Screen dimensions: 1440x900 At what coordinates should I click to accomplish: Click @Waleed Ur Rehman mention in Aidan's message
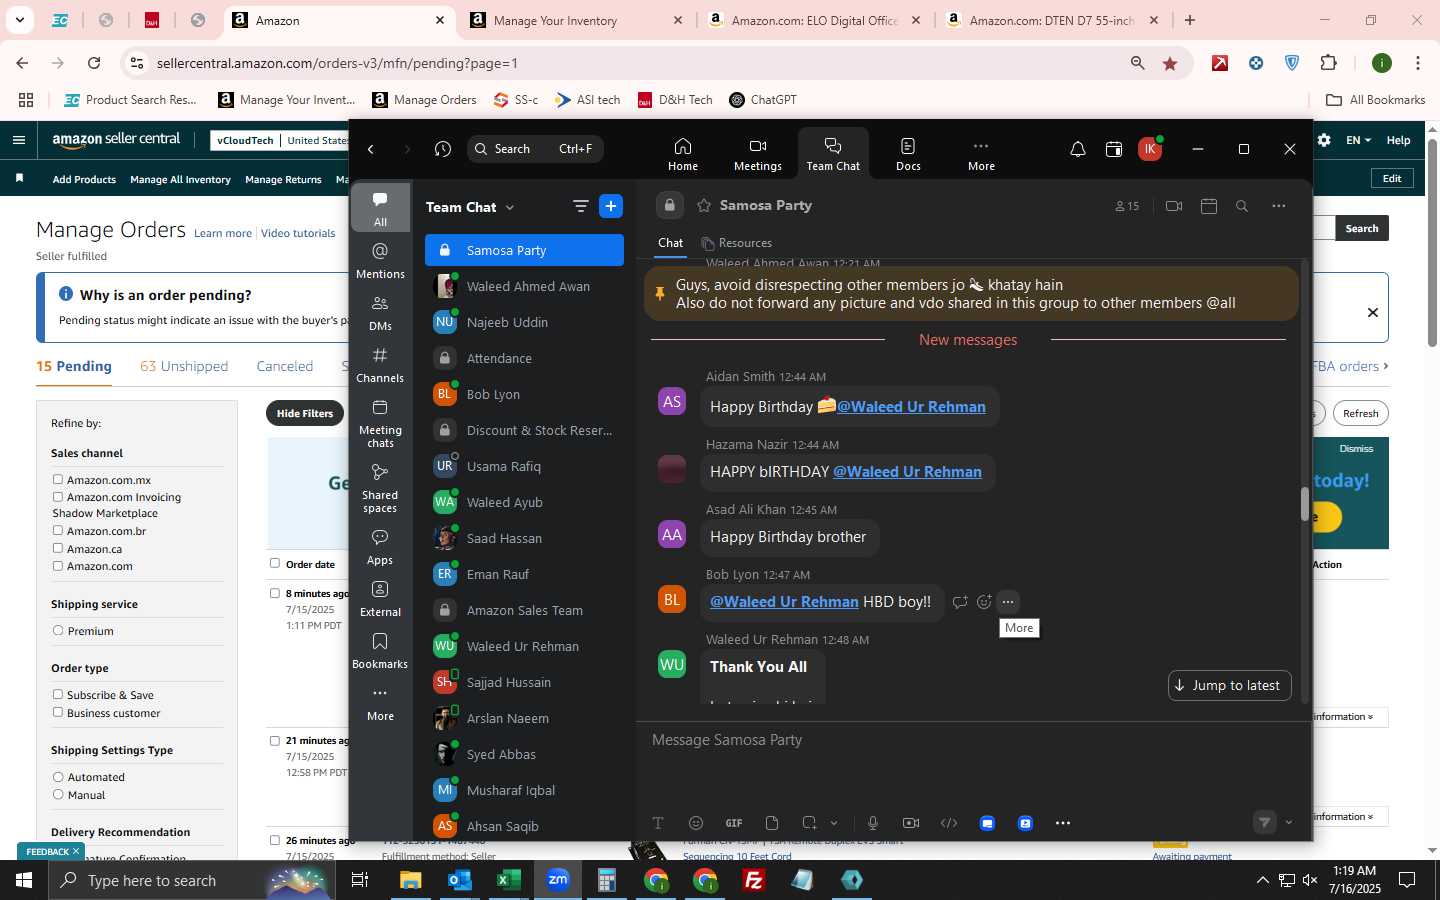click(911, 407)
